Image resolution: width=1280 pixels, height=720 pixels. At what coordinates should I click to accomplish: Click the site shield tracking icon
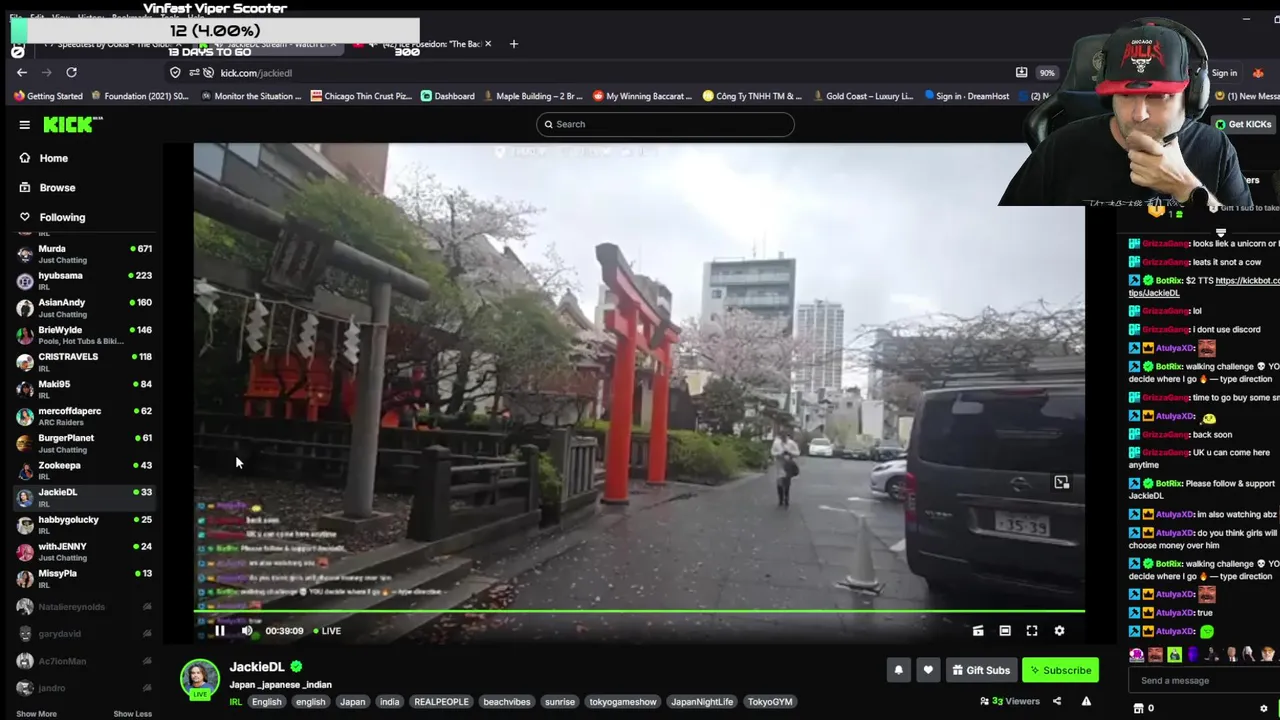coord(175,73)
